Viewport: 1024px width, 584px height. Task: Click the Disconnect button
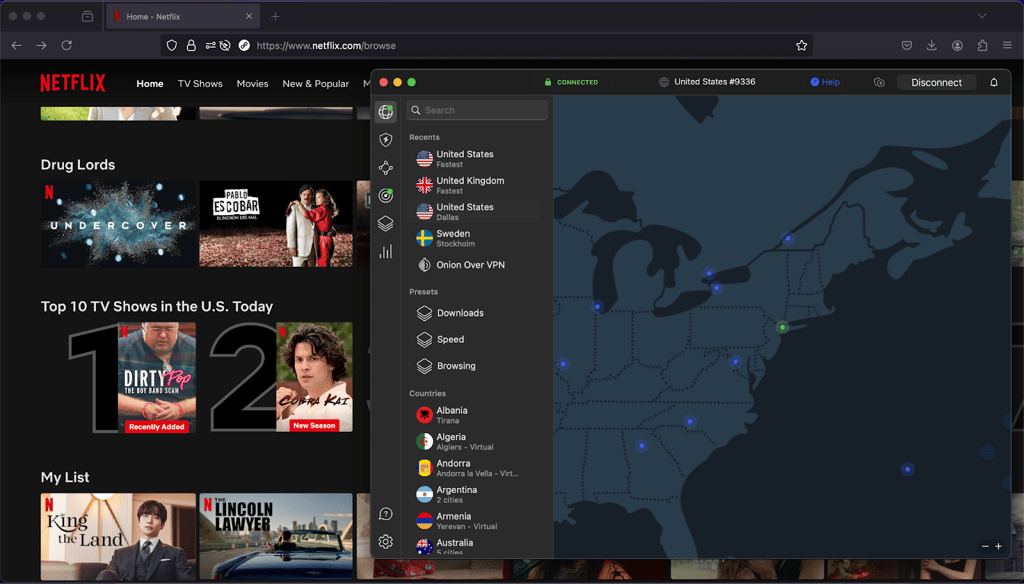936,82
